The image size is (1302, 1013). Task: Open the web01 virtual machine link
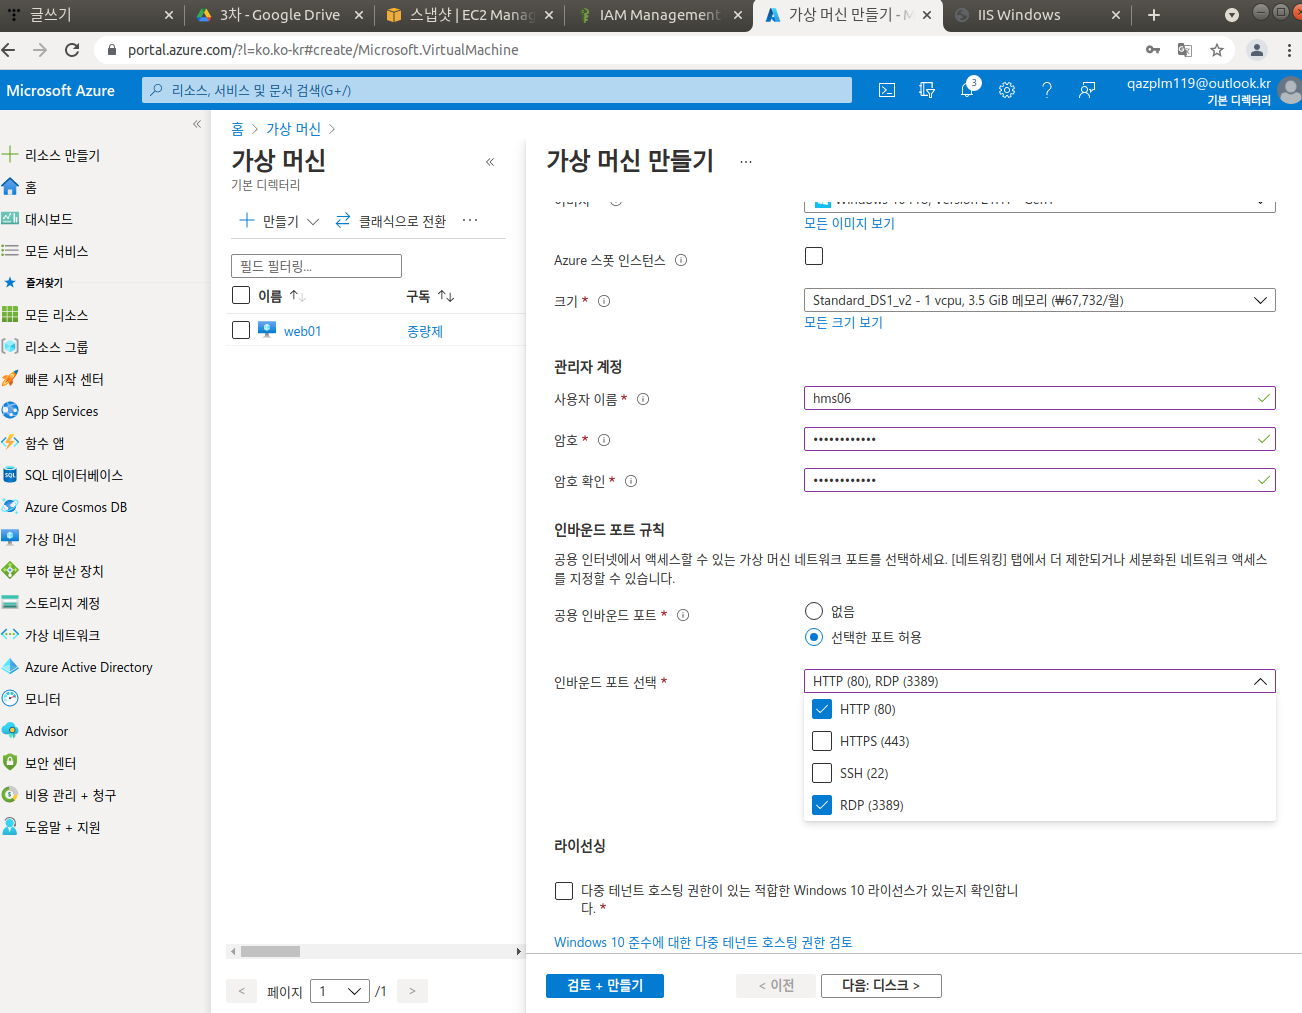pyautogui.click(x=302, y=331)
